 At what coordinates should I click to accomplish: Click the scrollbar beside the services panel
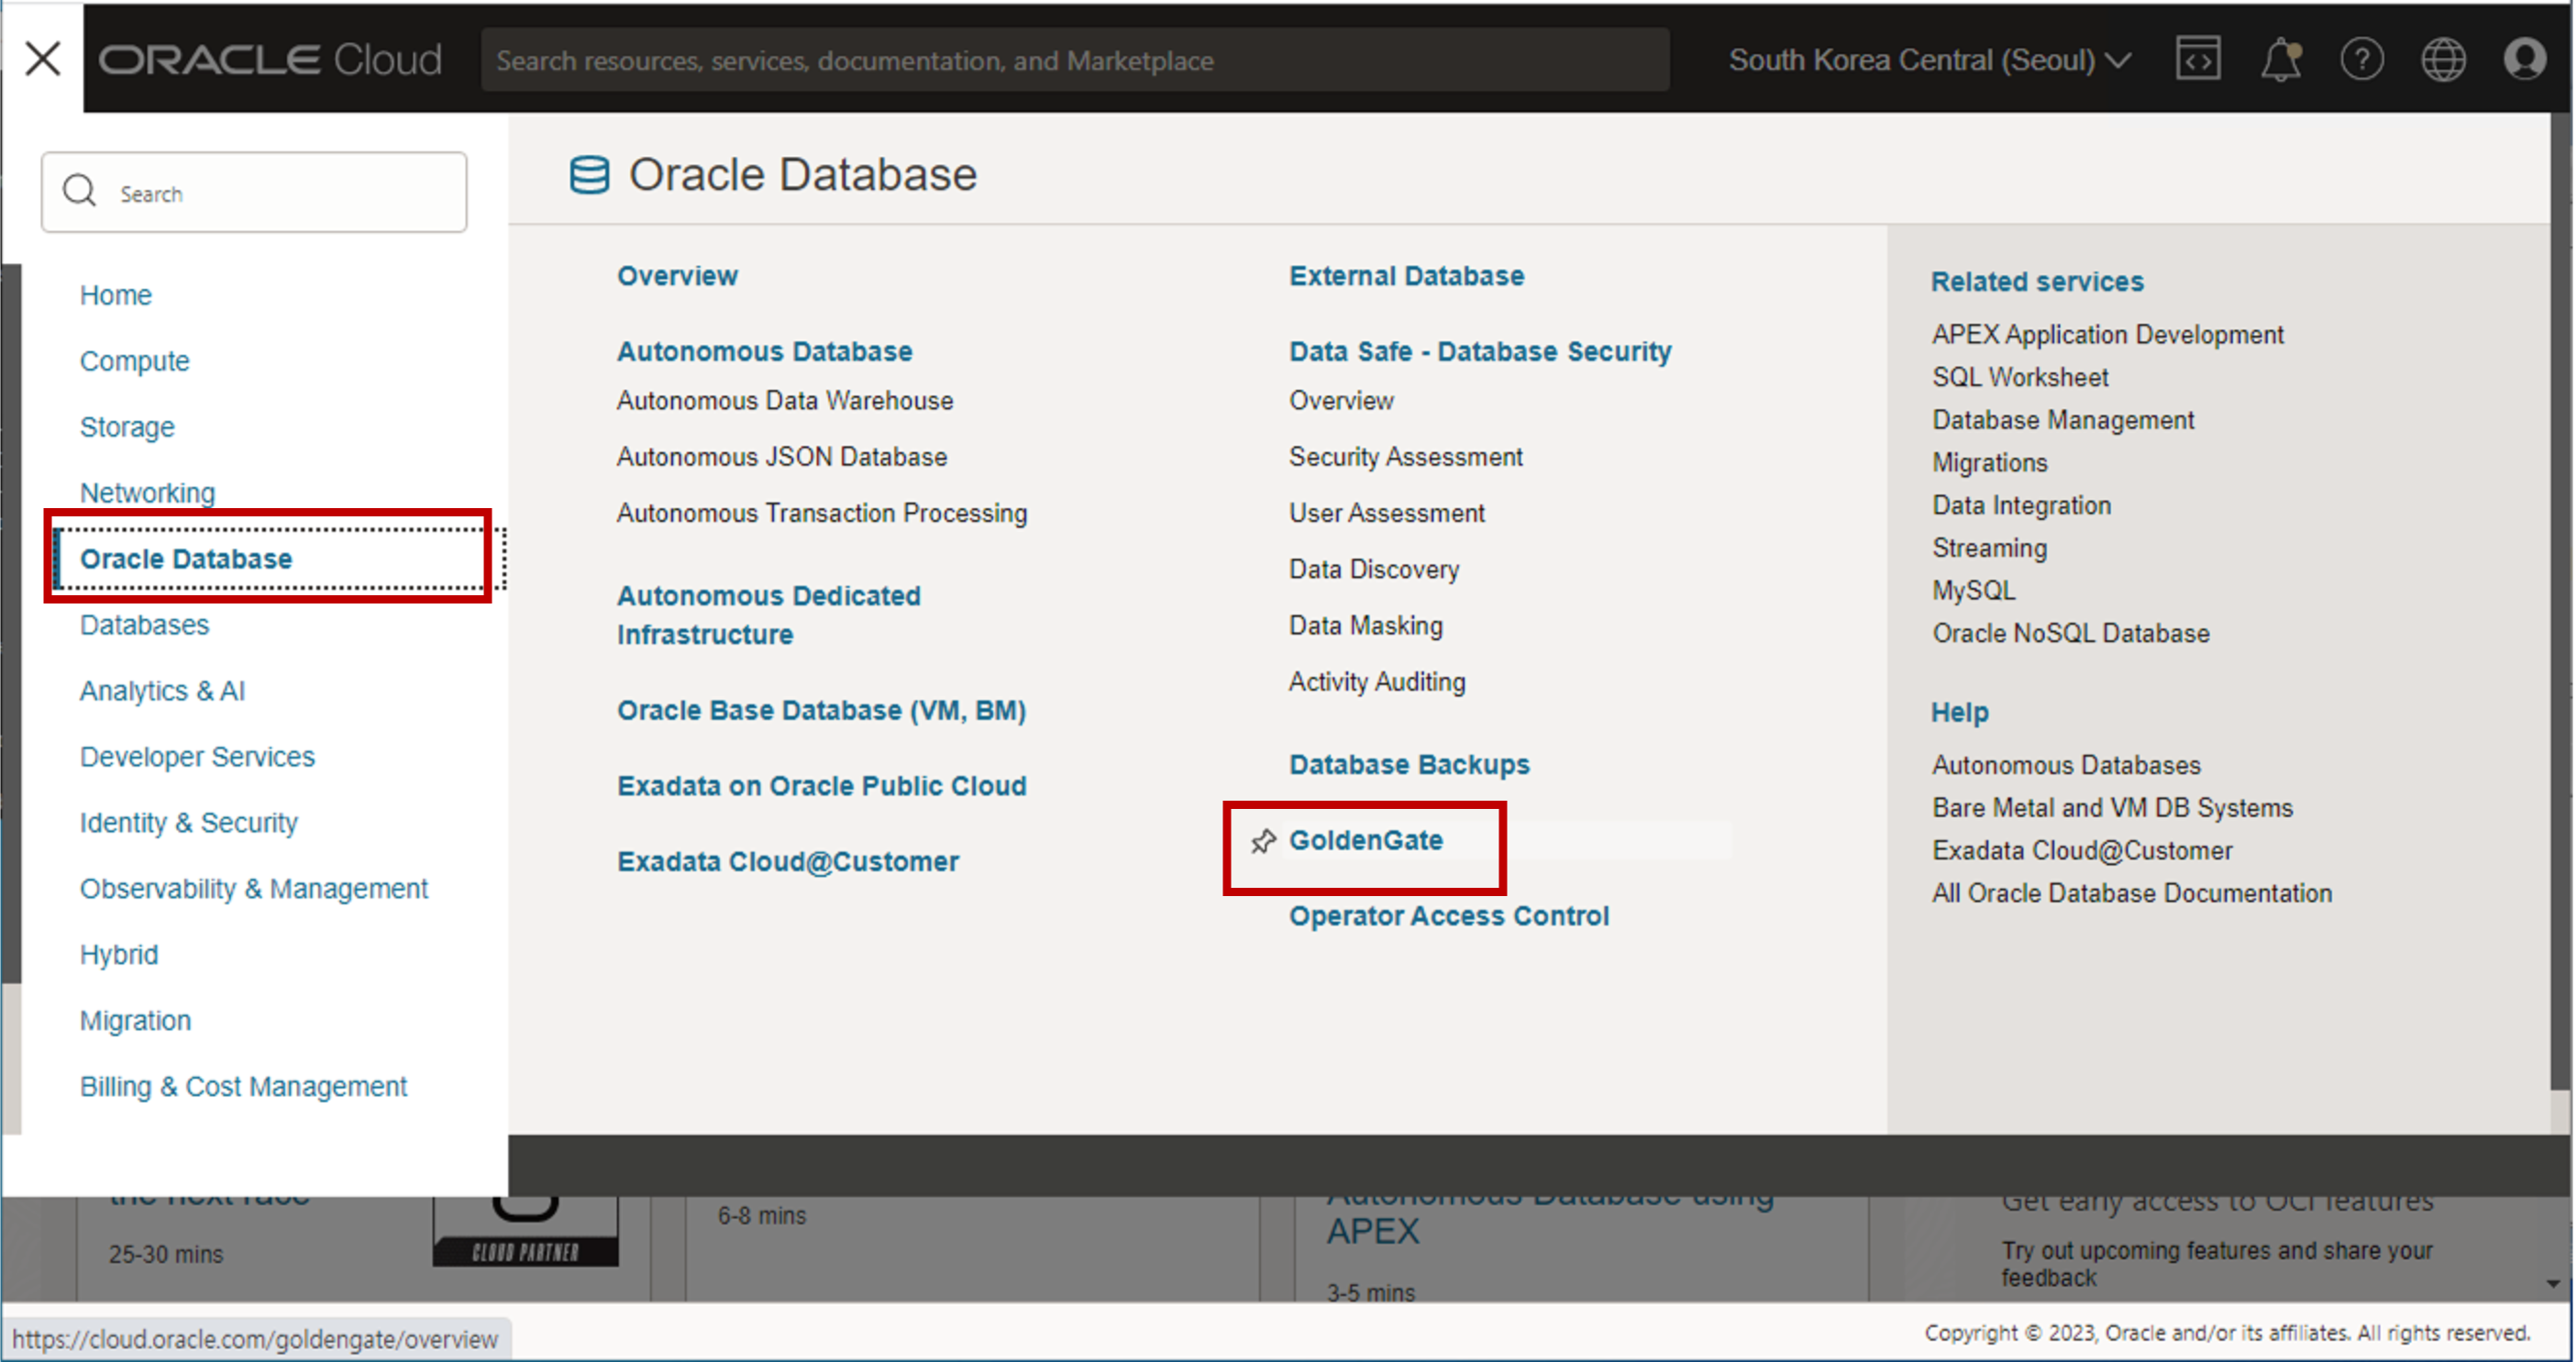tap(2561, 600)
